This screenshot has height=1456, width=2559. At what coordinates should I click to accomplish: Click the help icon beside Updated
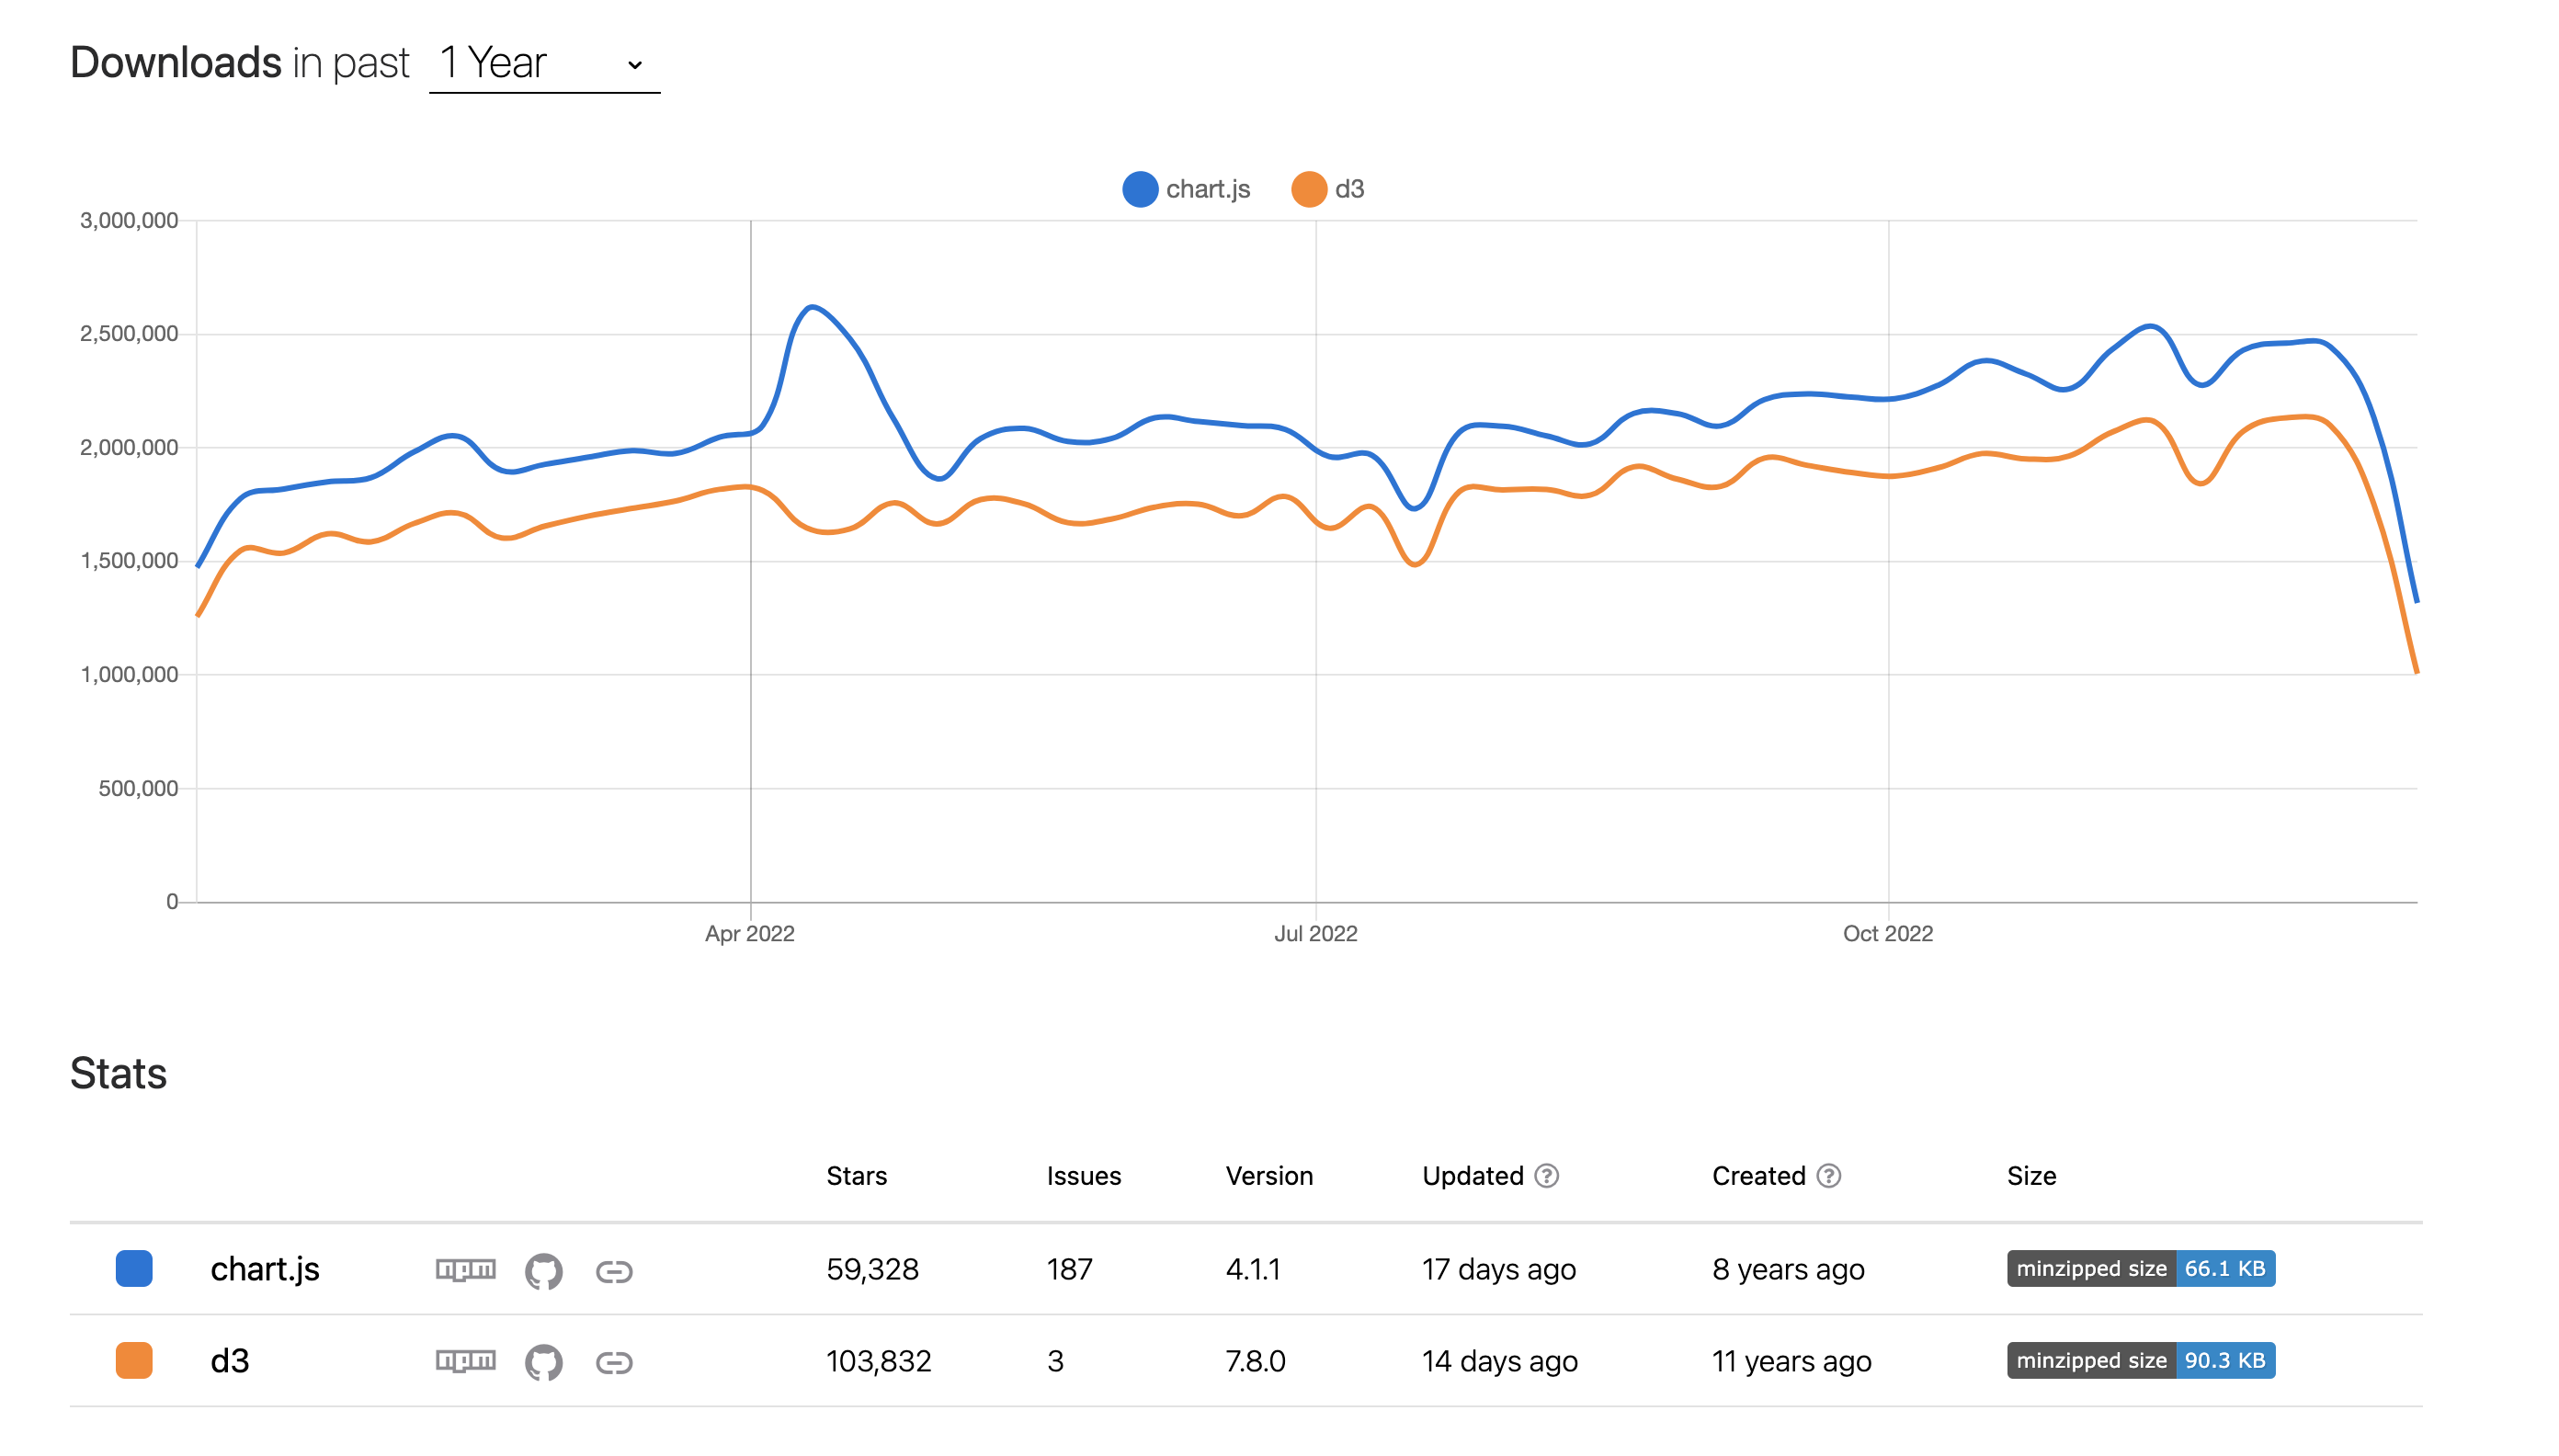tap(1547, 1176)
